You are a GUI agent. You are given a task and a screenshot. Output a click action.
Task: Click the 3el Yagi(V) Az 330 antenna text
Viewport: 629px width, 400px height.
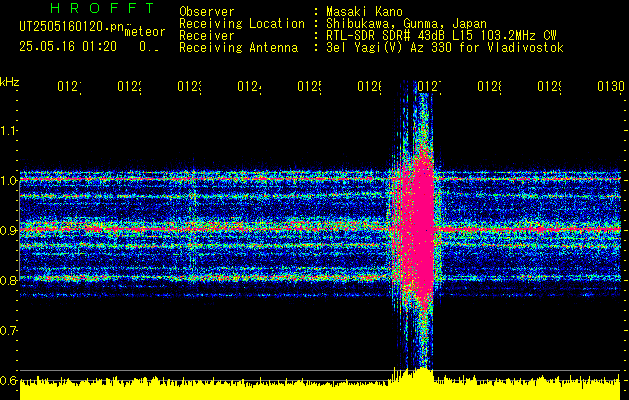[x=445, y=48]
